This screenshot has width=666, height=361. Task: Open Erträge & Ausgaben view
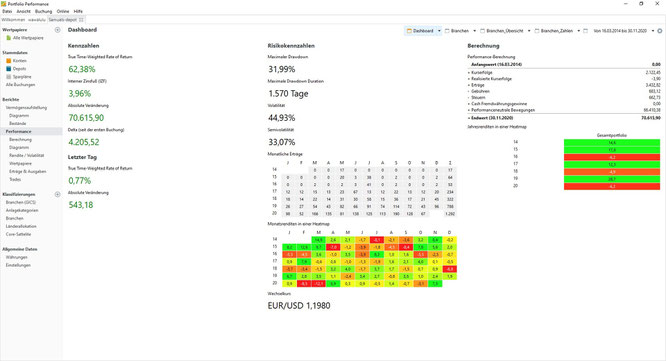pyautogui.click(x=28, y=171)
